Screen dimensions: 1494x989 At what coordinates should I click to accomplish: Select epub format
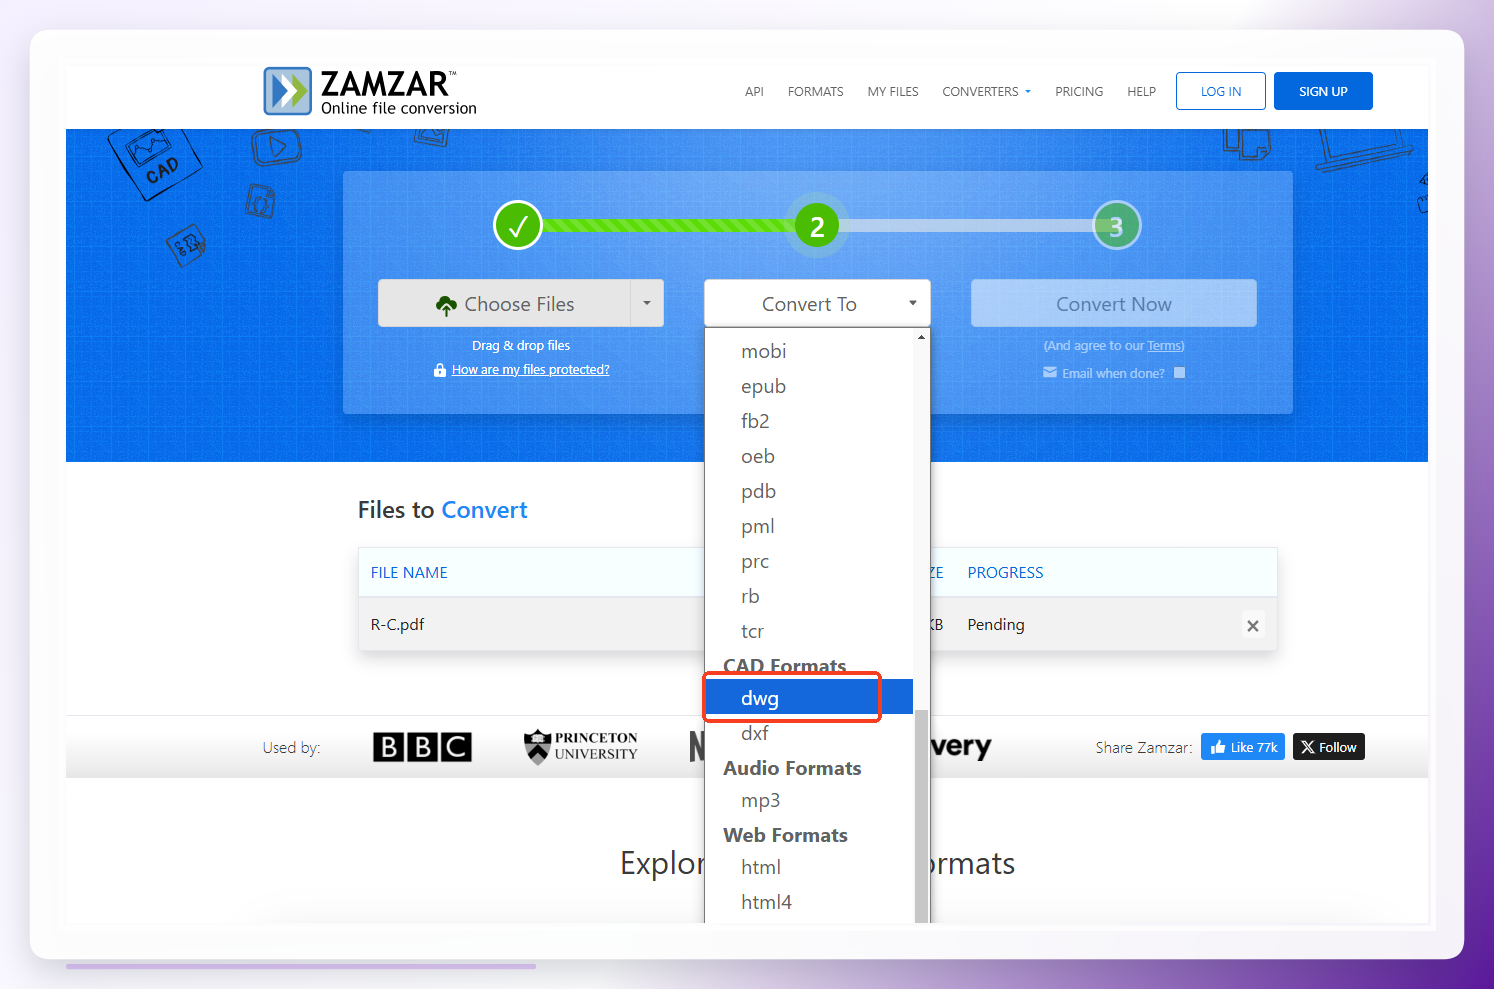point(809,386)
